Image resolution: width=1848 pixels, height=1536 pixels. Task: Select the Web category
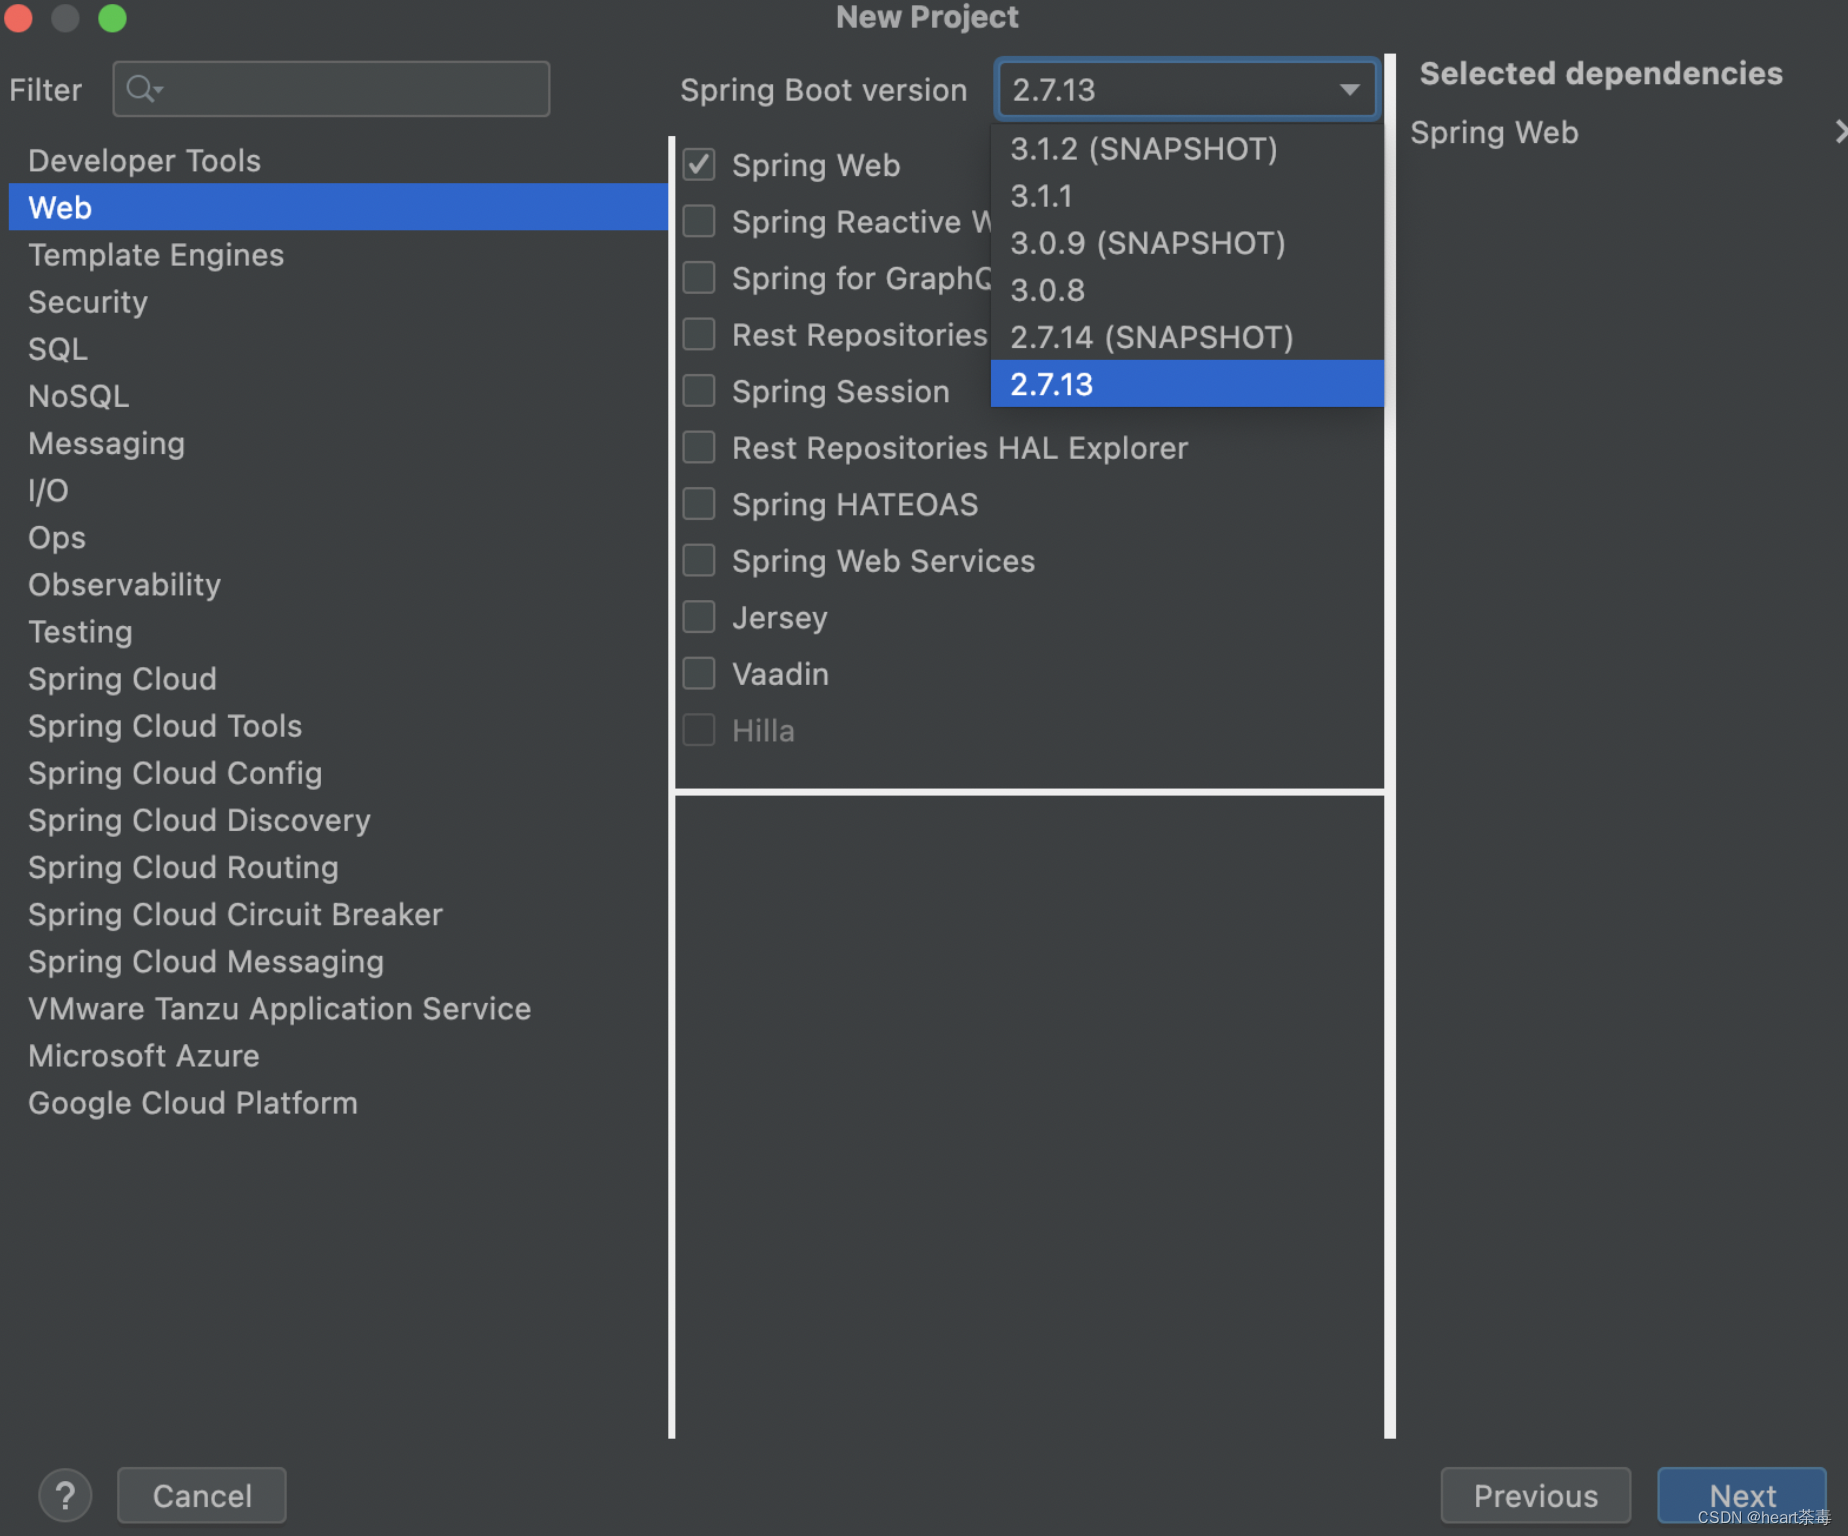pyautogui.click(x=338, y=207)
